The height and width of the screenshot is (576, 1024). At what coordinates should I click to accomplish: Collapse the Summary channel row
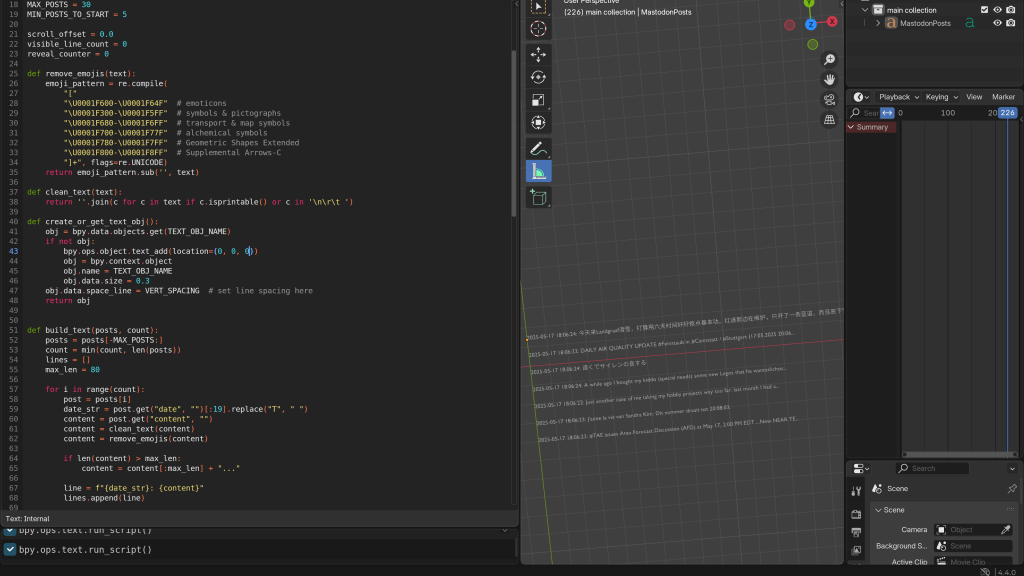pyautogui.click(x=851, y=127)
